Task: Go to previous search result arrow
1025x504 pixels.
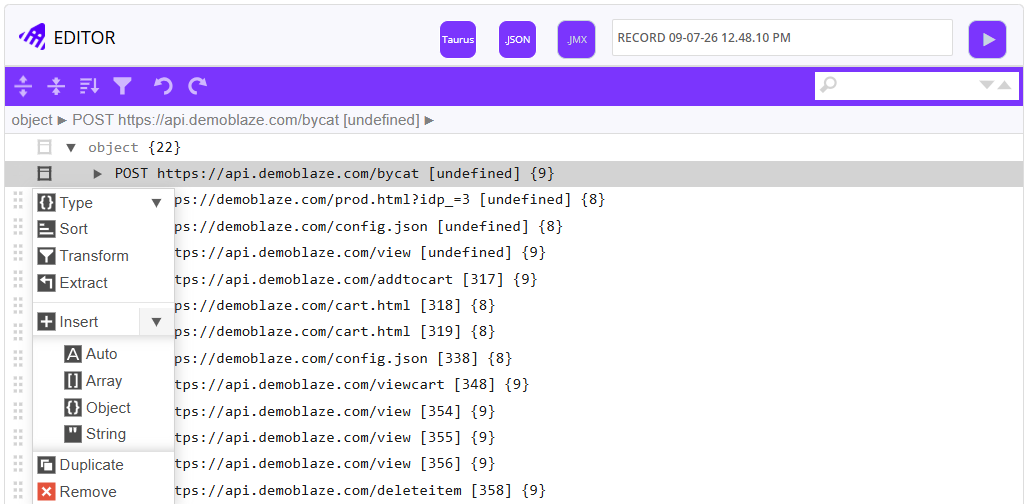Action: pyautogui.click(x=1005, y=85)
